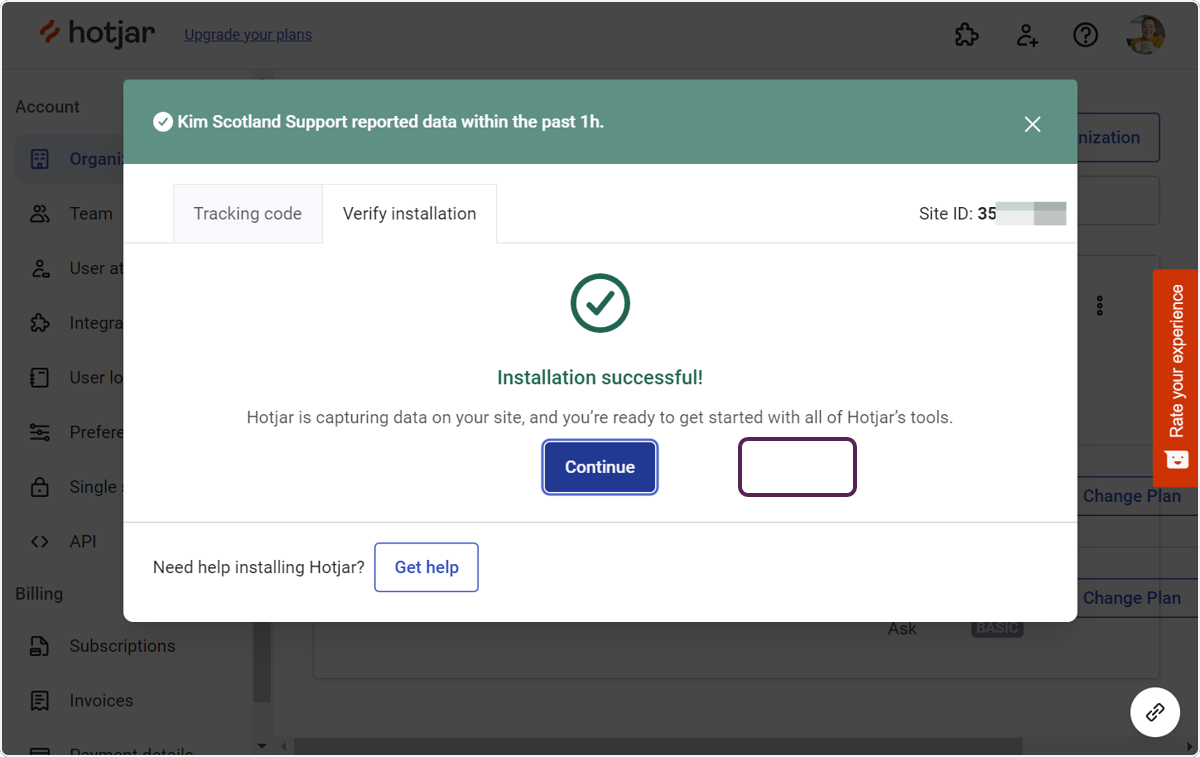Open the integrations puzzle icon in header
This screenshot has height=757, width=1200.
click(967, 35)
